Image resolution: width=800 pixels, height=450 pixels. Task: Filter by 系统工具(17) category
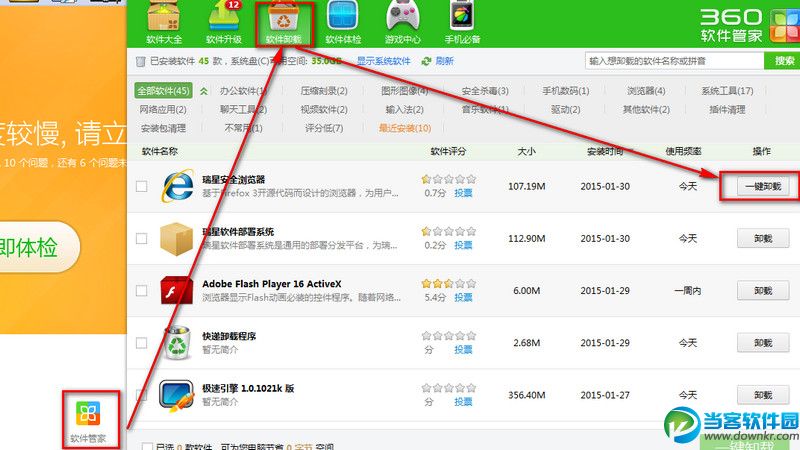[727, 91]
